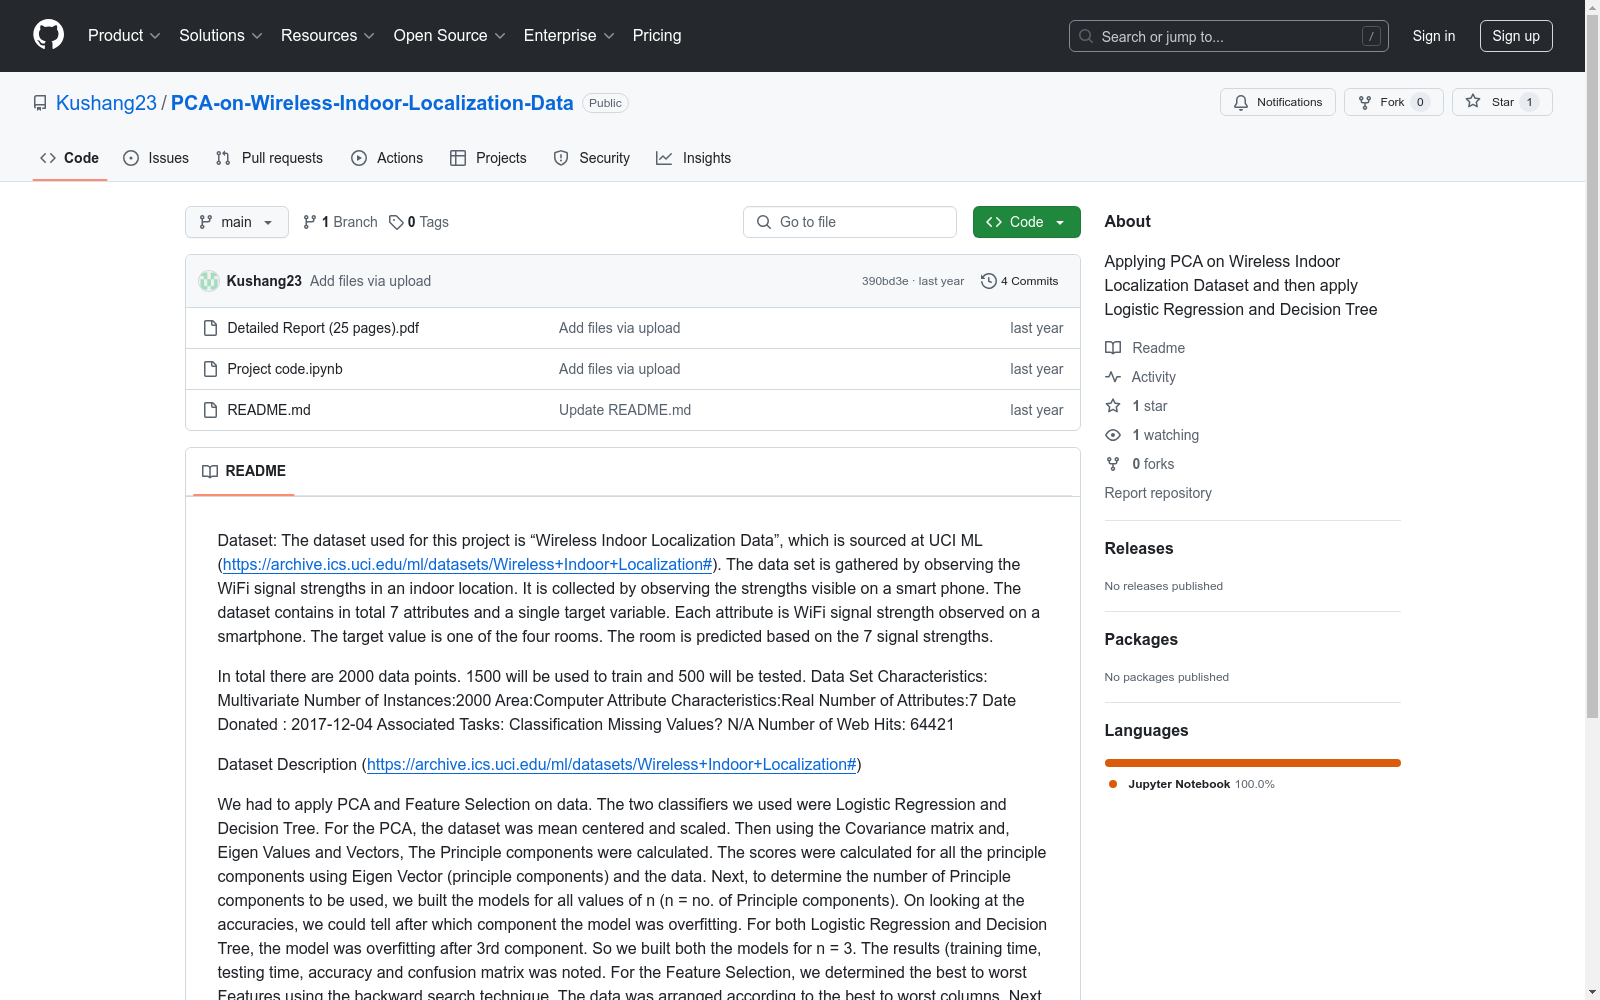Expand the Open Source menu
Screen dimensions: 1600x1000
coord(449,36)
